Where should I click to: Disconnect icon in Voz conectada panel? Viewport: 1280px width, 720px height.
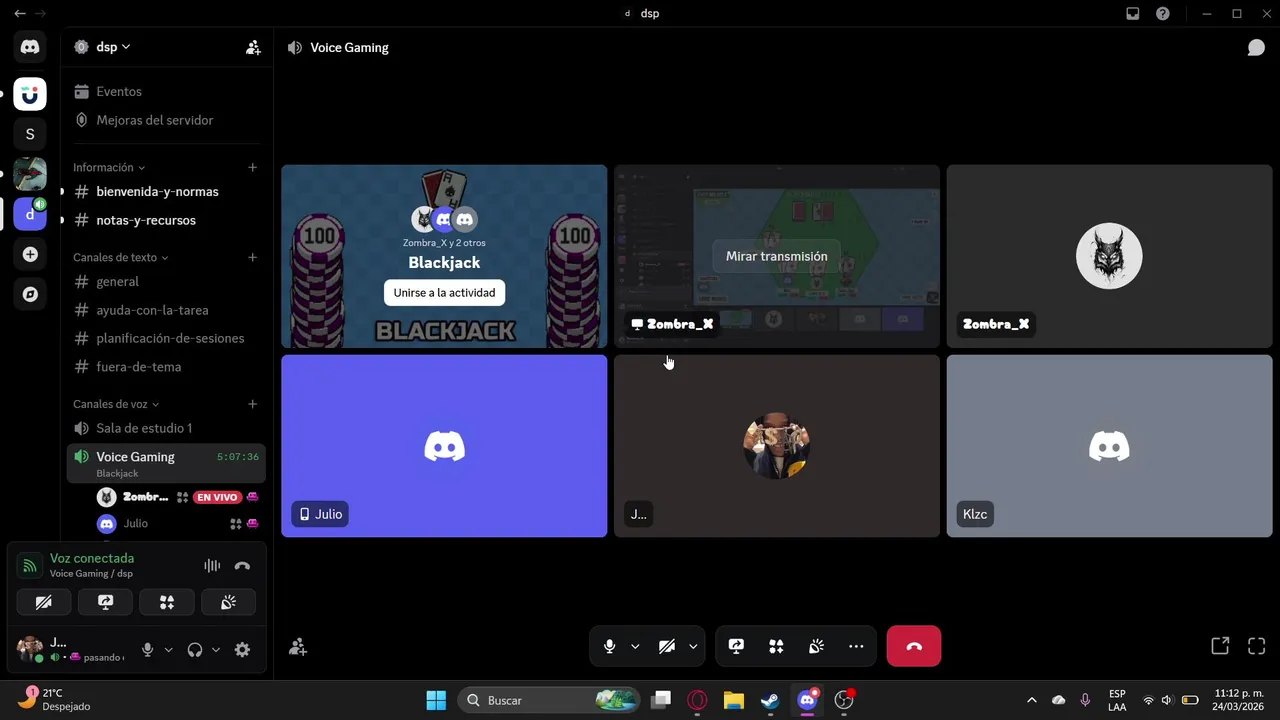[x=242, y=565]
